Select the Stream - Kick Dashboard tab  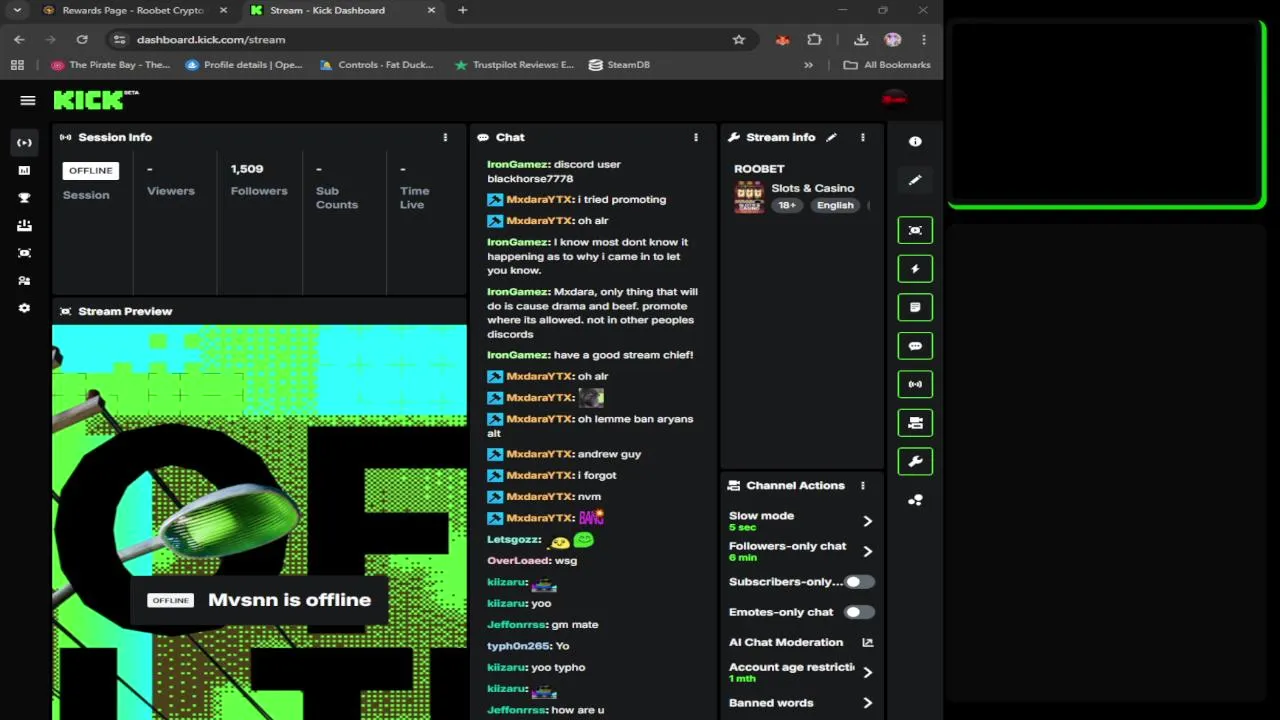341,10
